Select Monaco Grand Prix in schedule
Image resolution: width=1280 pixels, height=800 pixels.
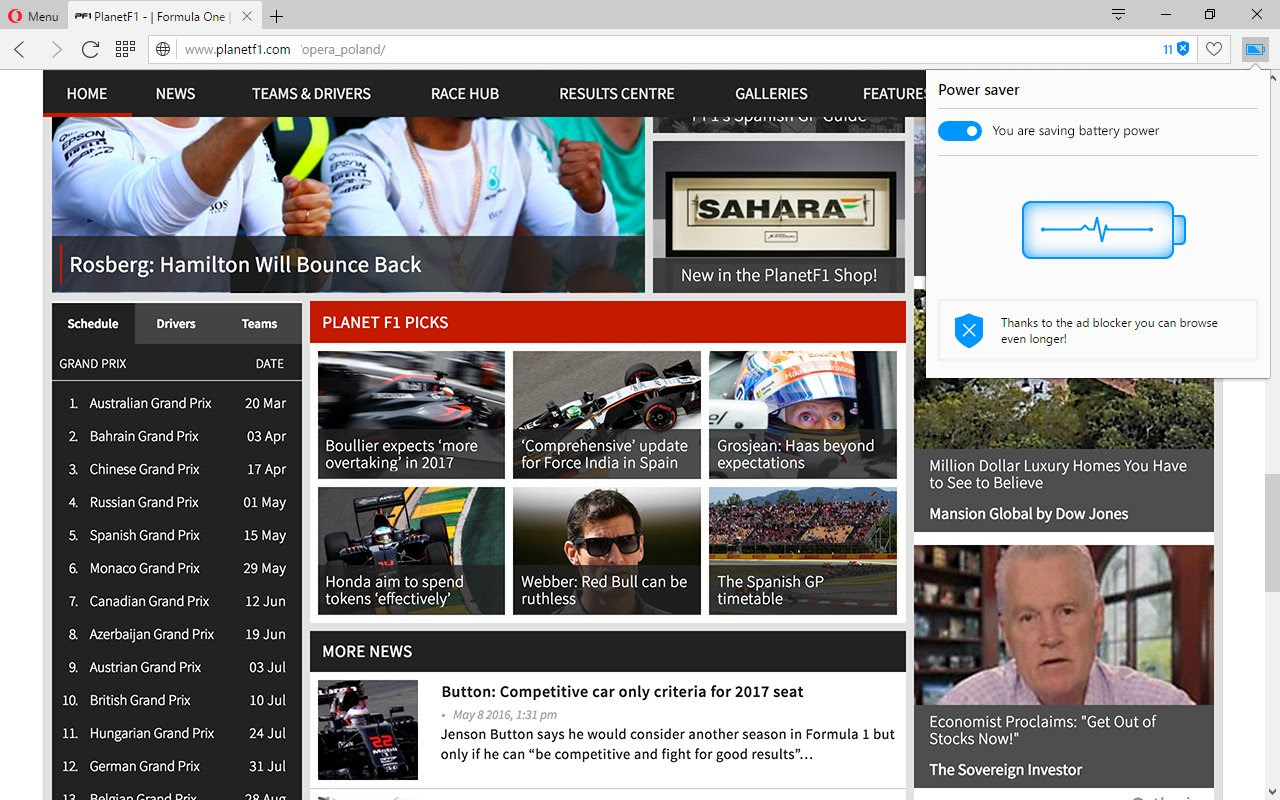click(177, 568)
